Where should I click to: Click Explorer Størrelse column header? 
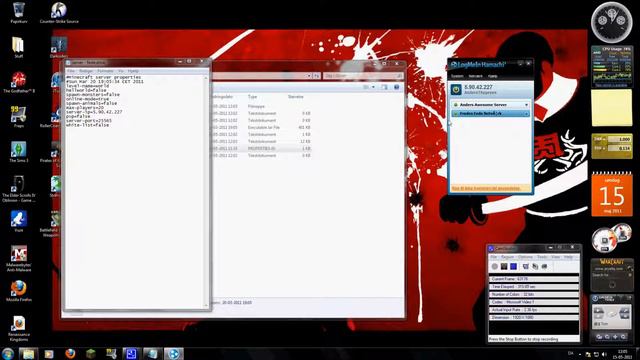coord(296,97)
